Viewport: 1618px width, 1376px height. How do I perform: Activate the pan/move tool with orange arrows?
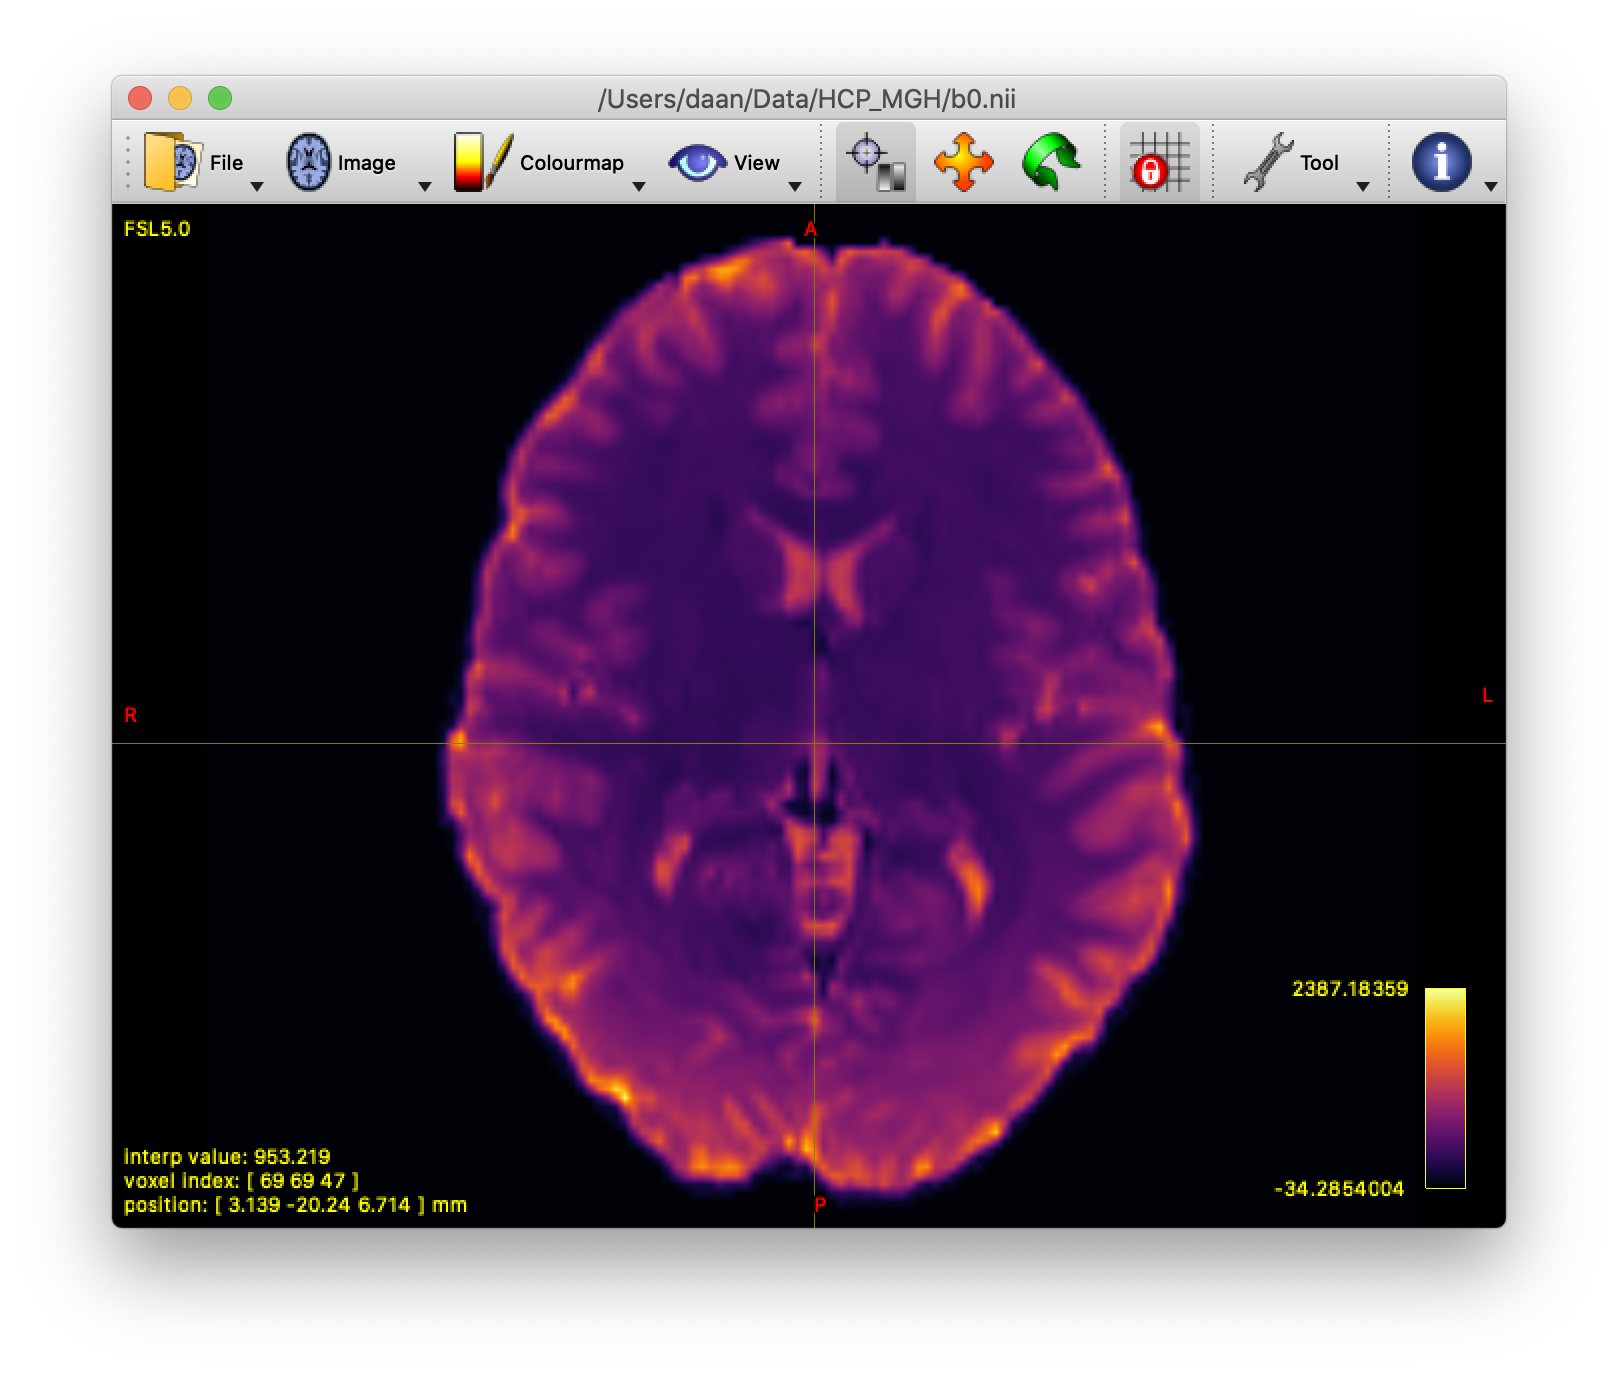click(962, 161)
